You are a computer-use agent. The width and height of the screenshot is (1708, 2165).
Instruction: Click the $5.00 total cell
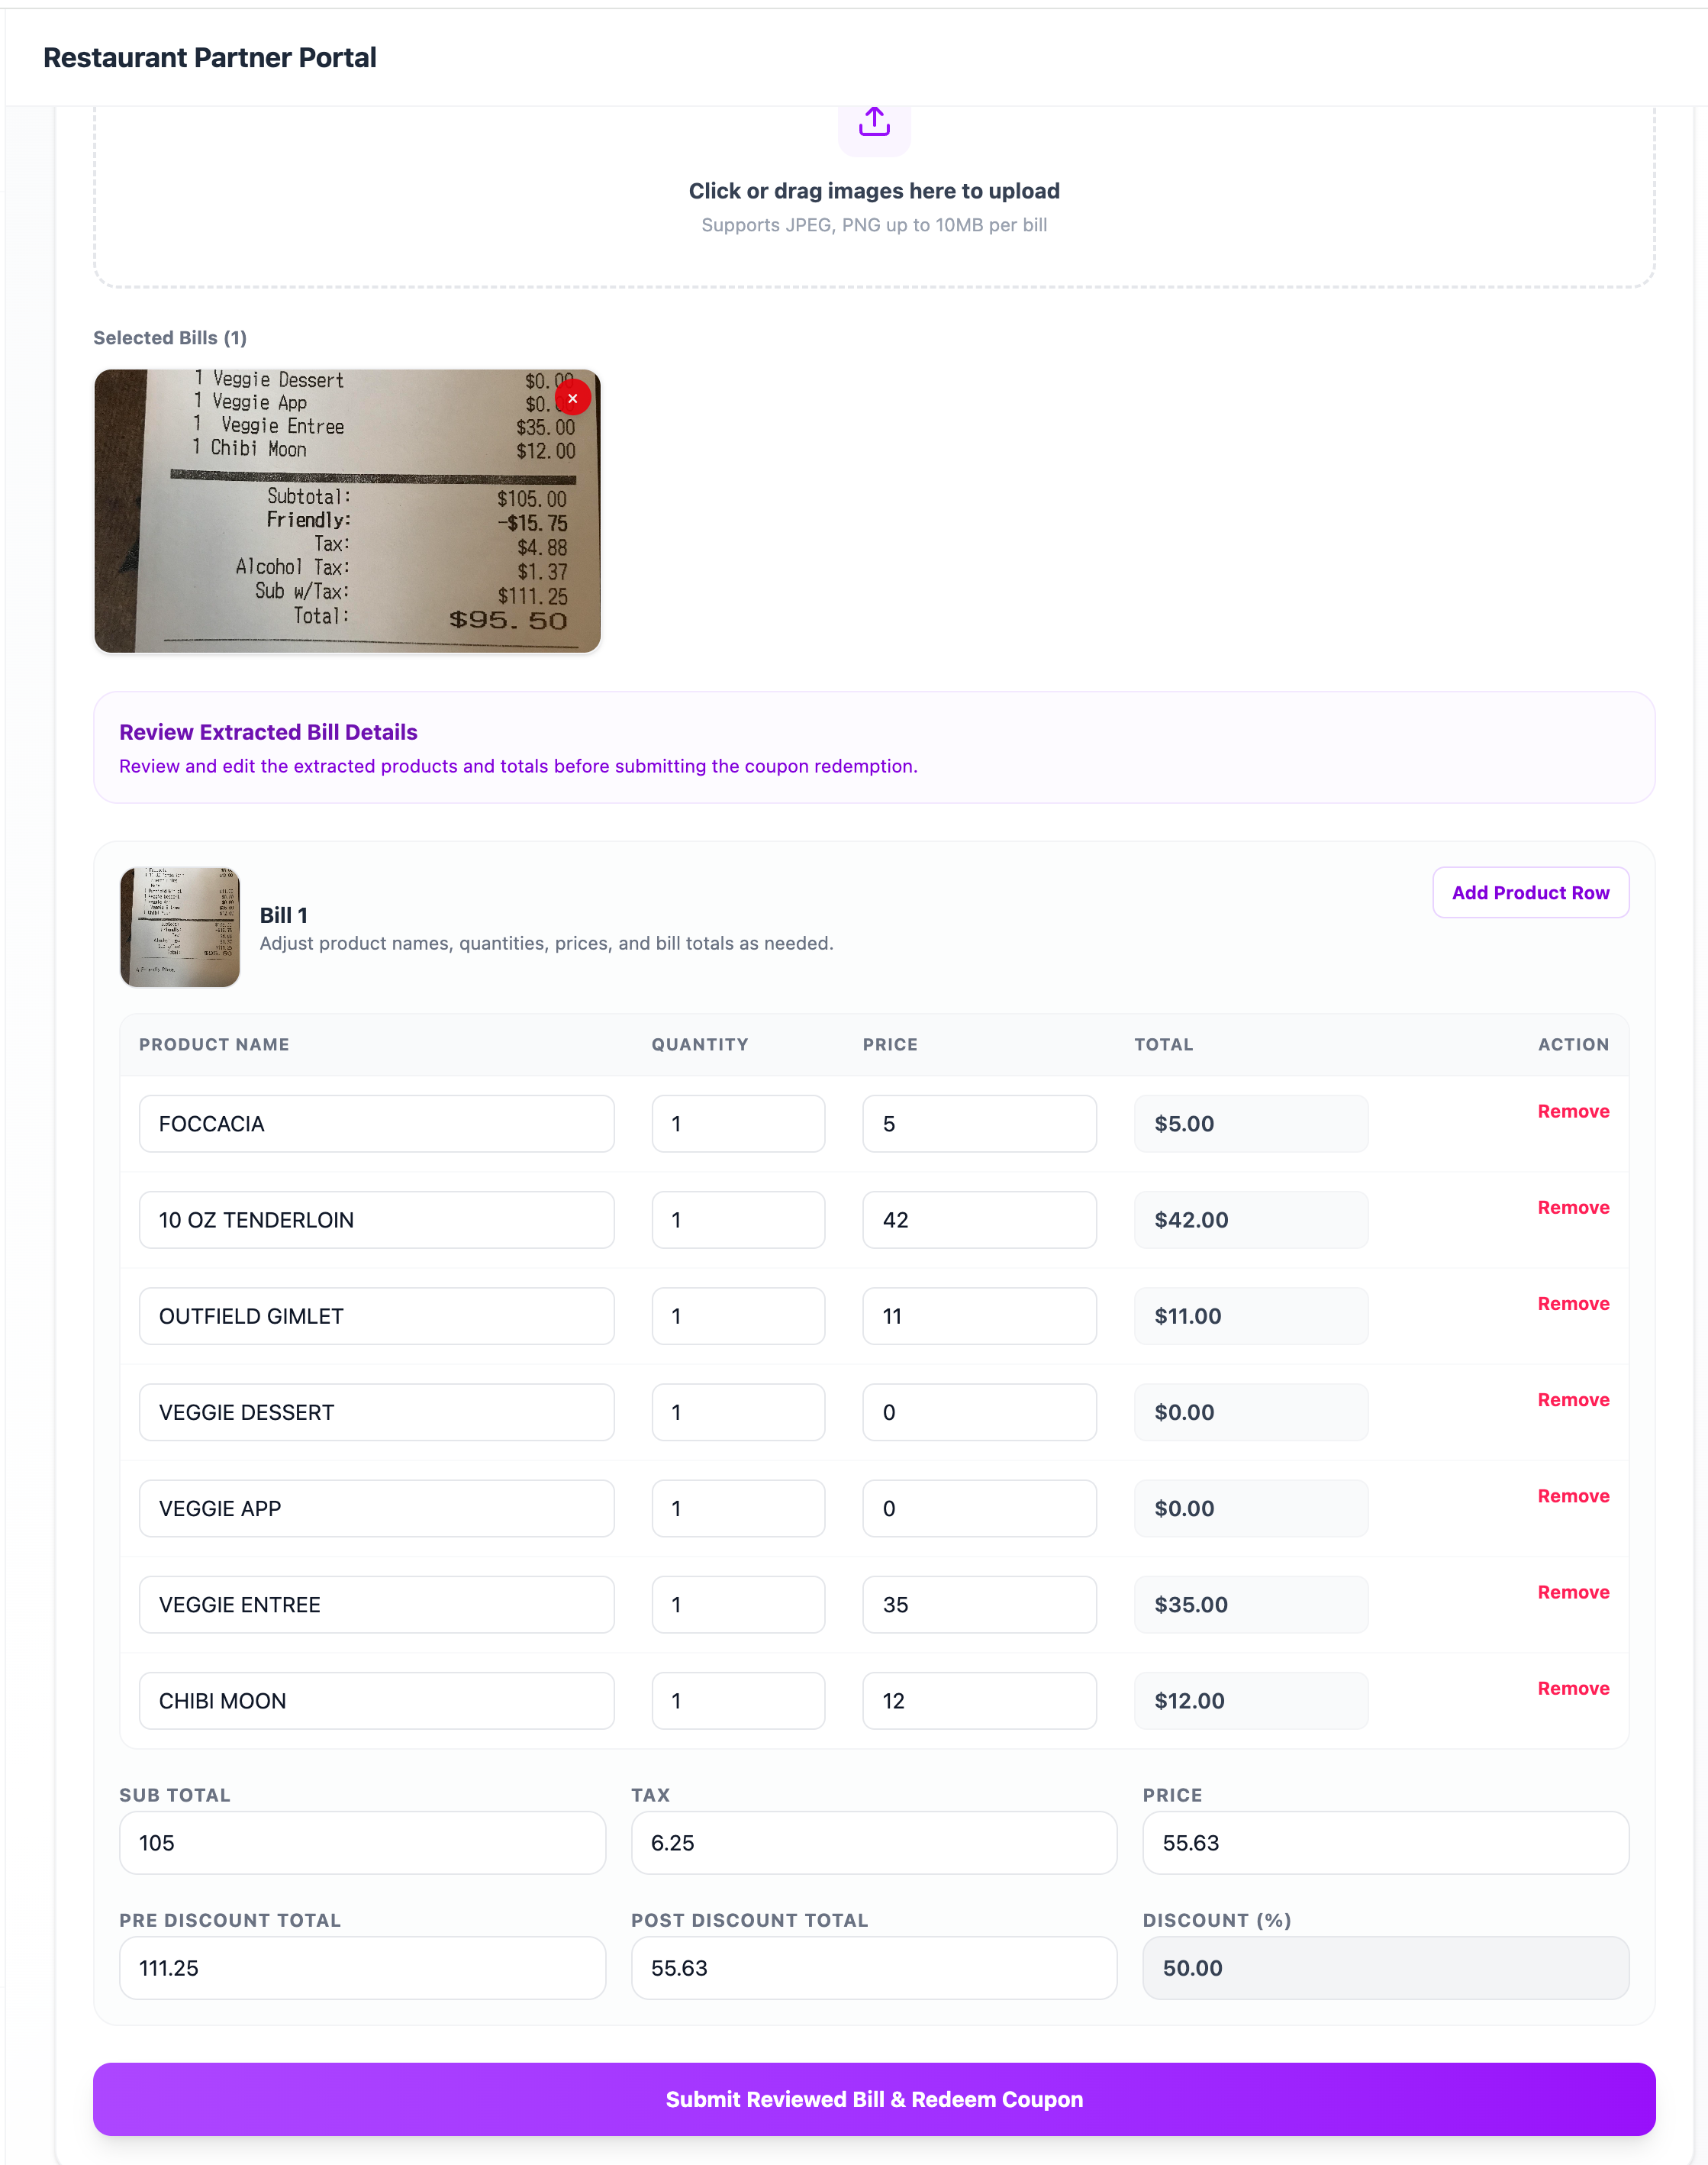click(x=1250, y=1123)
